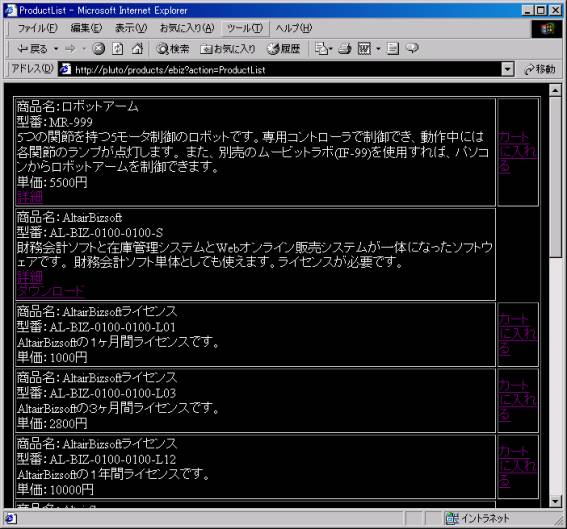The width and height of the screenshot is (567, 529).
Task: Click the ダウンロード link for AltairBizsoft
Action: pos(51,291)
